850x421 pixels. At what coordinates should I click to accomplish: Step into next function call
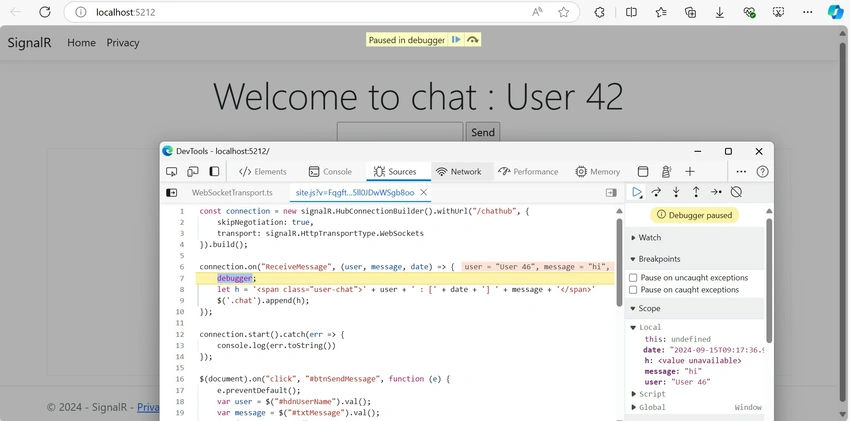(676, 192)
